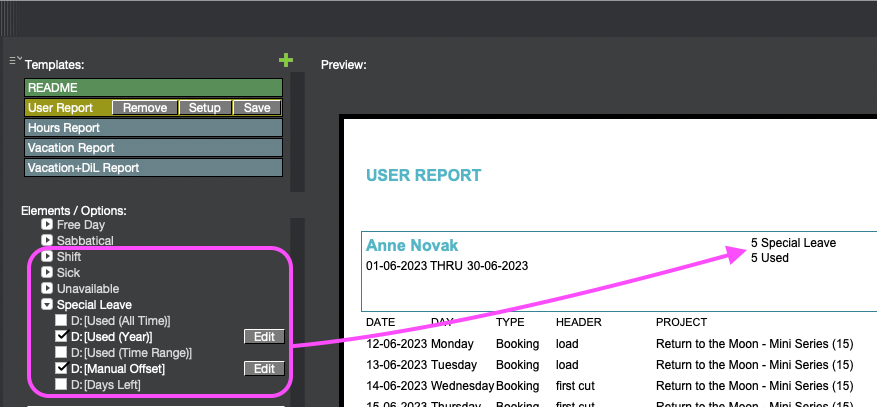Click the 13-06-2023 date cell
The image size is (877, 407).
point(397,365)
